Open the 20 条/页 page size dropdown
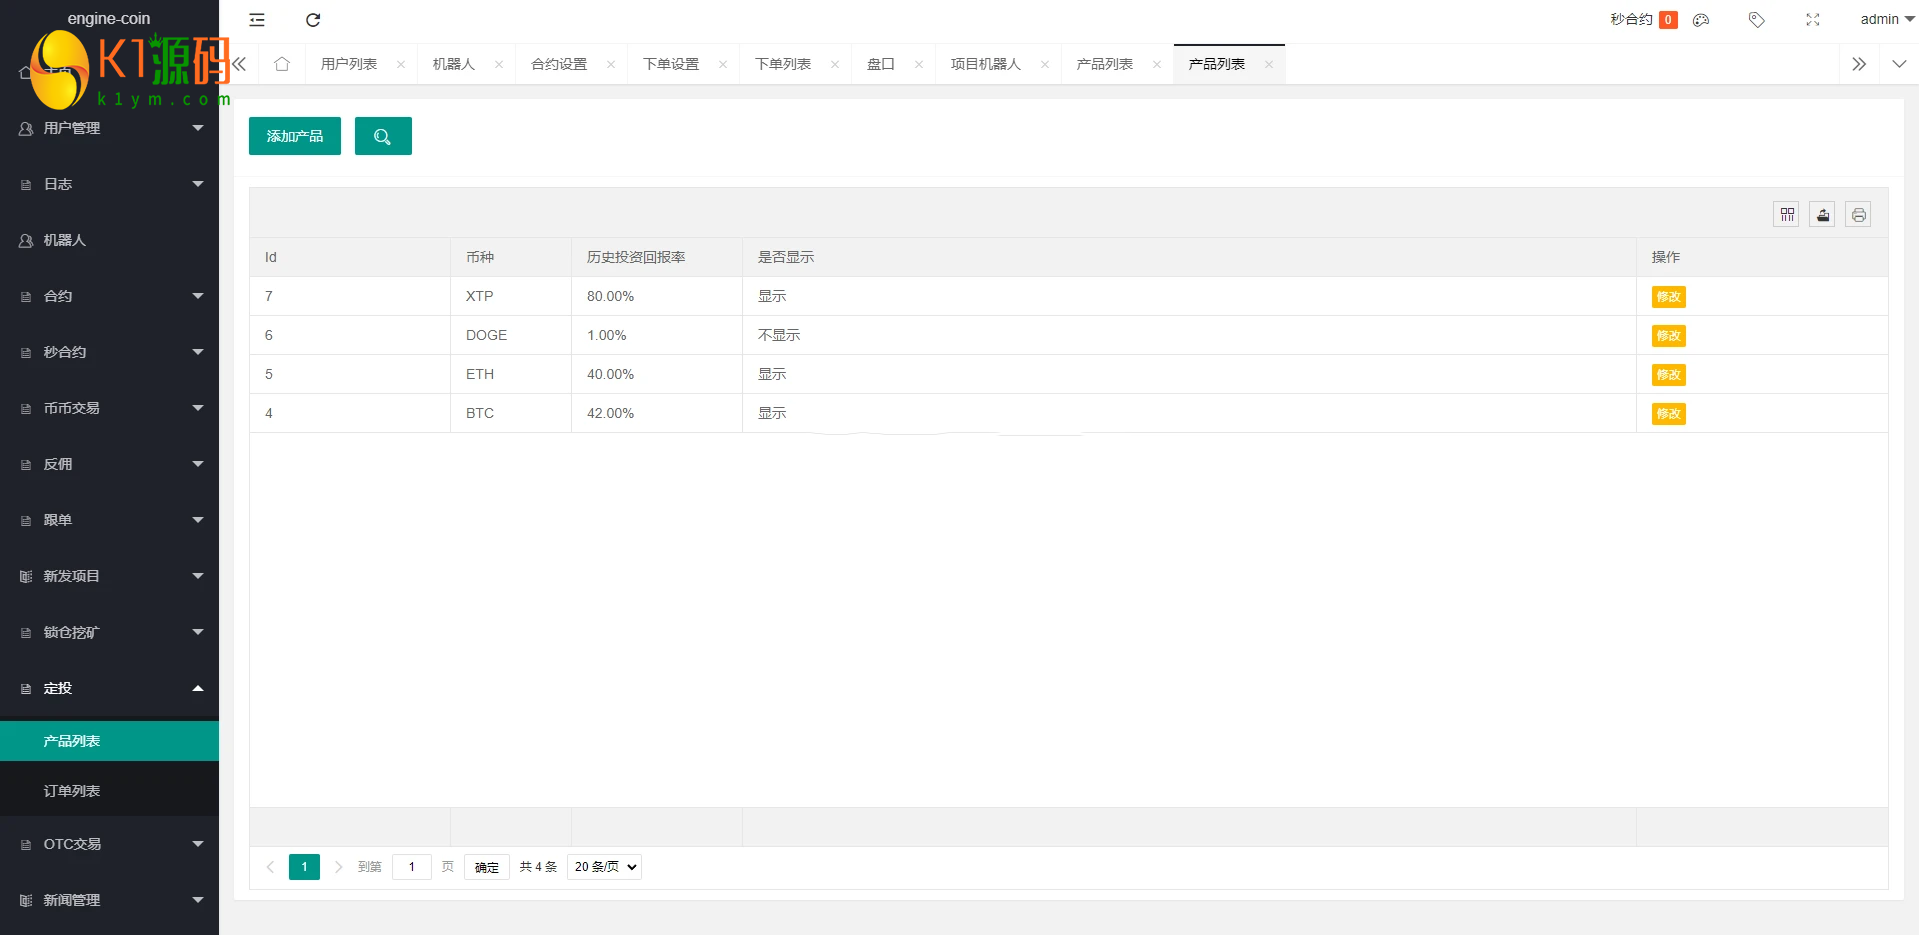 pos(604,867)
